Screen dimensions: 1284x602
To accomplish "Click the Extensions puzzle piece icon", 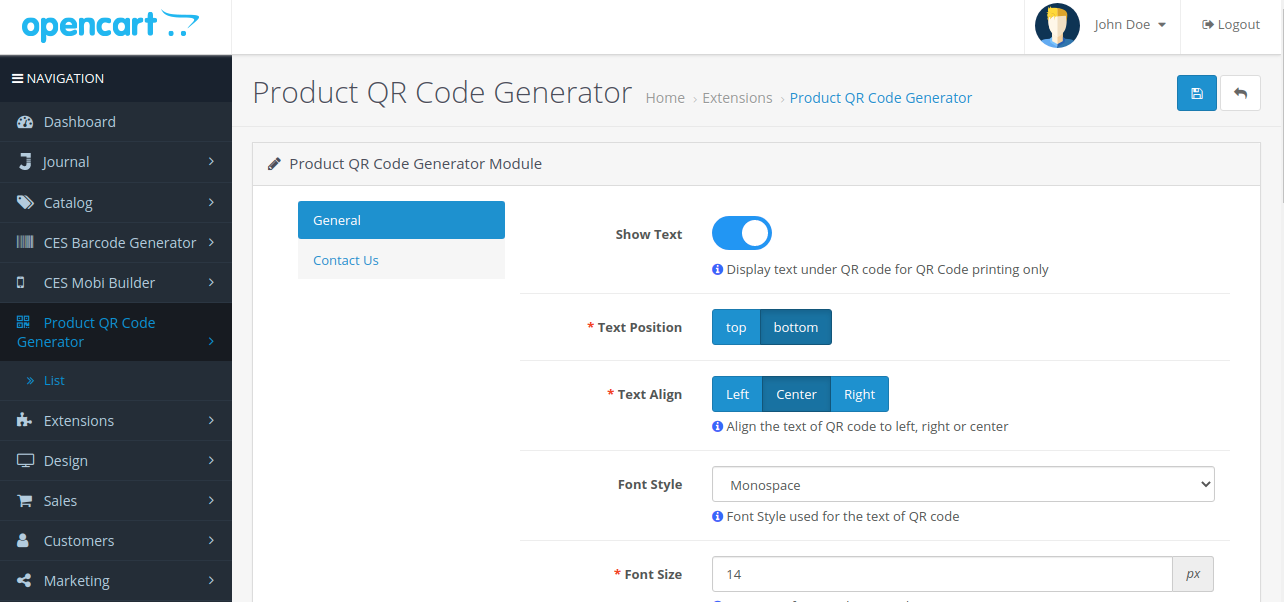I will pyautogui.click(x=25, y=421).
